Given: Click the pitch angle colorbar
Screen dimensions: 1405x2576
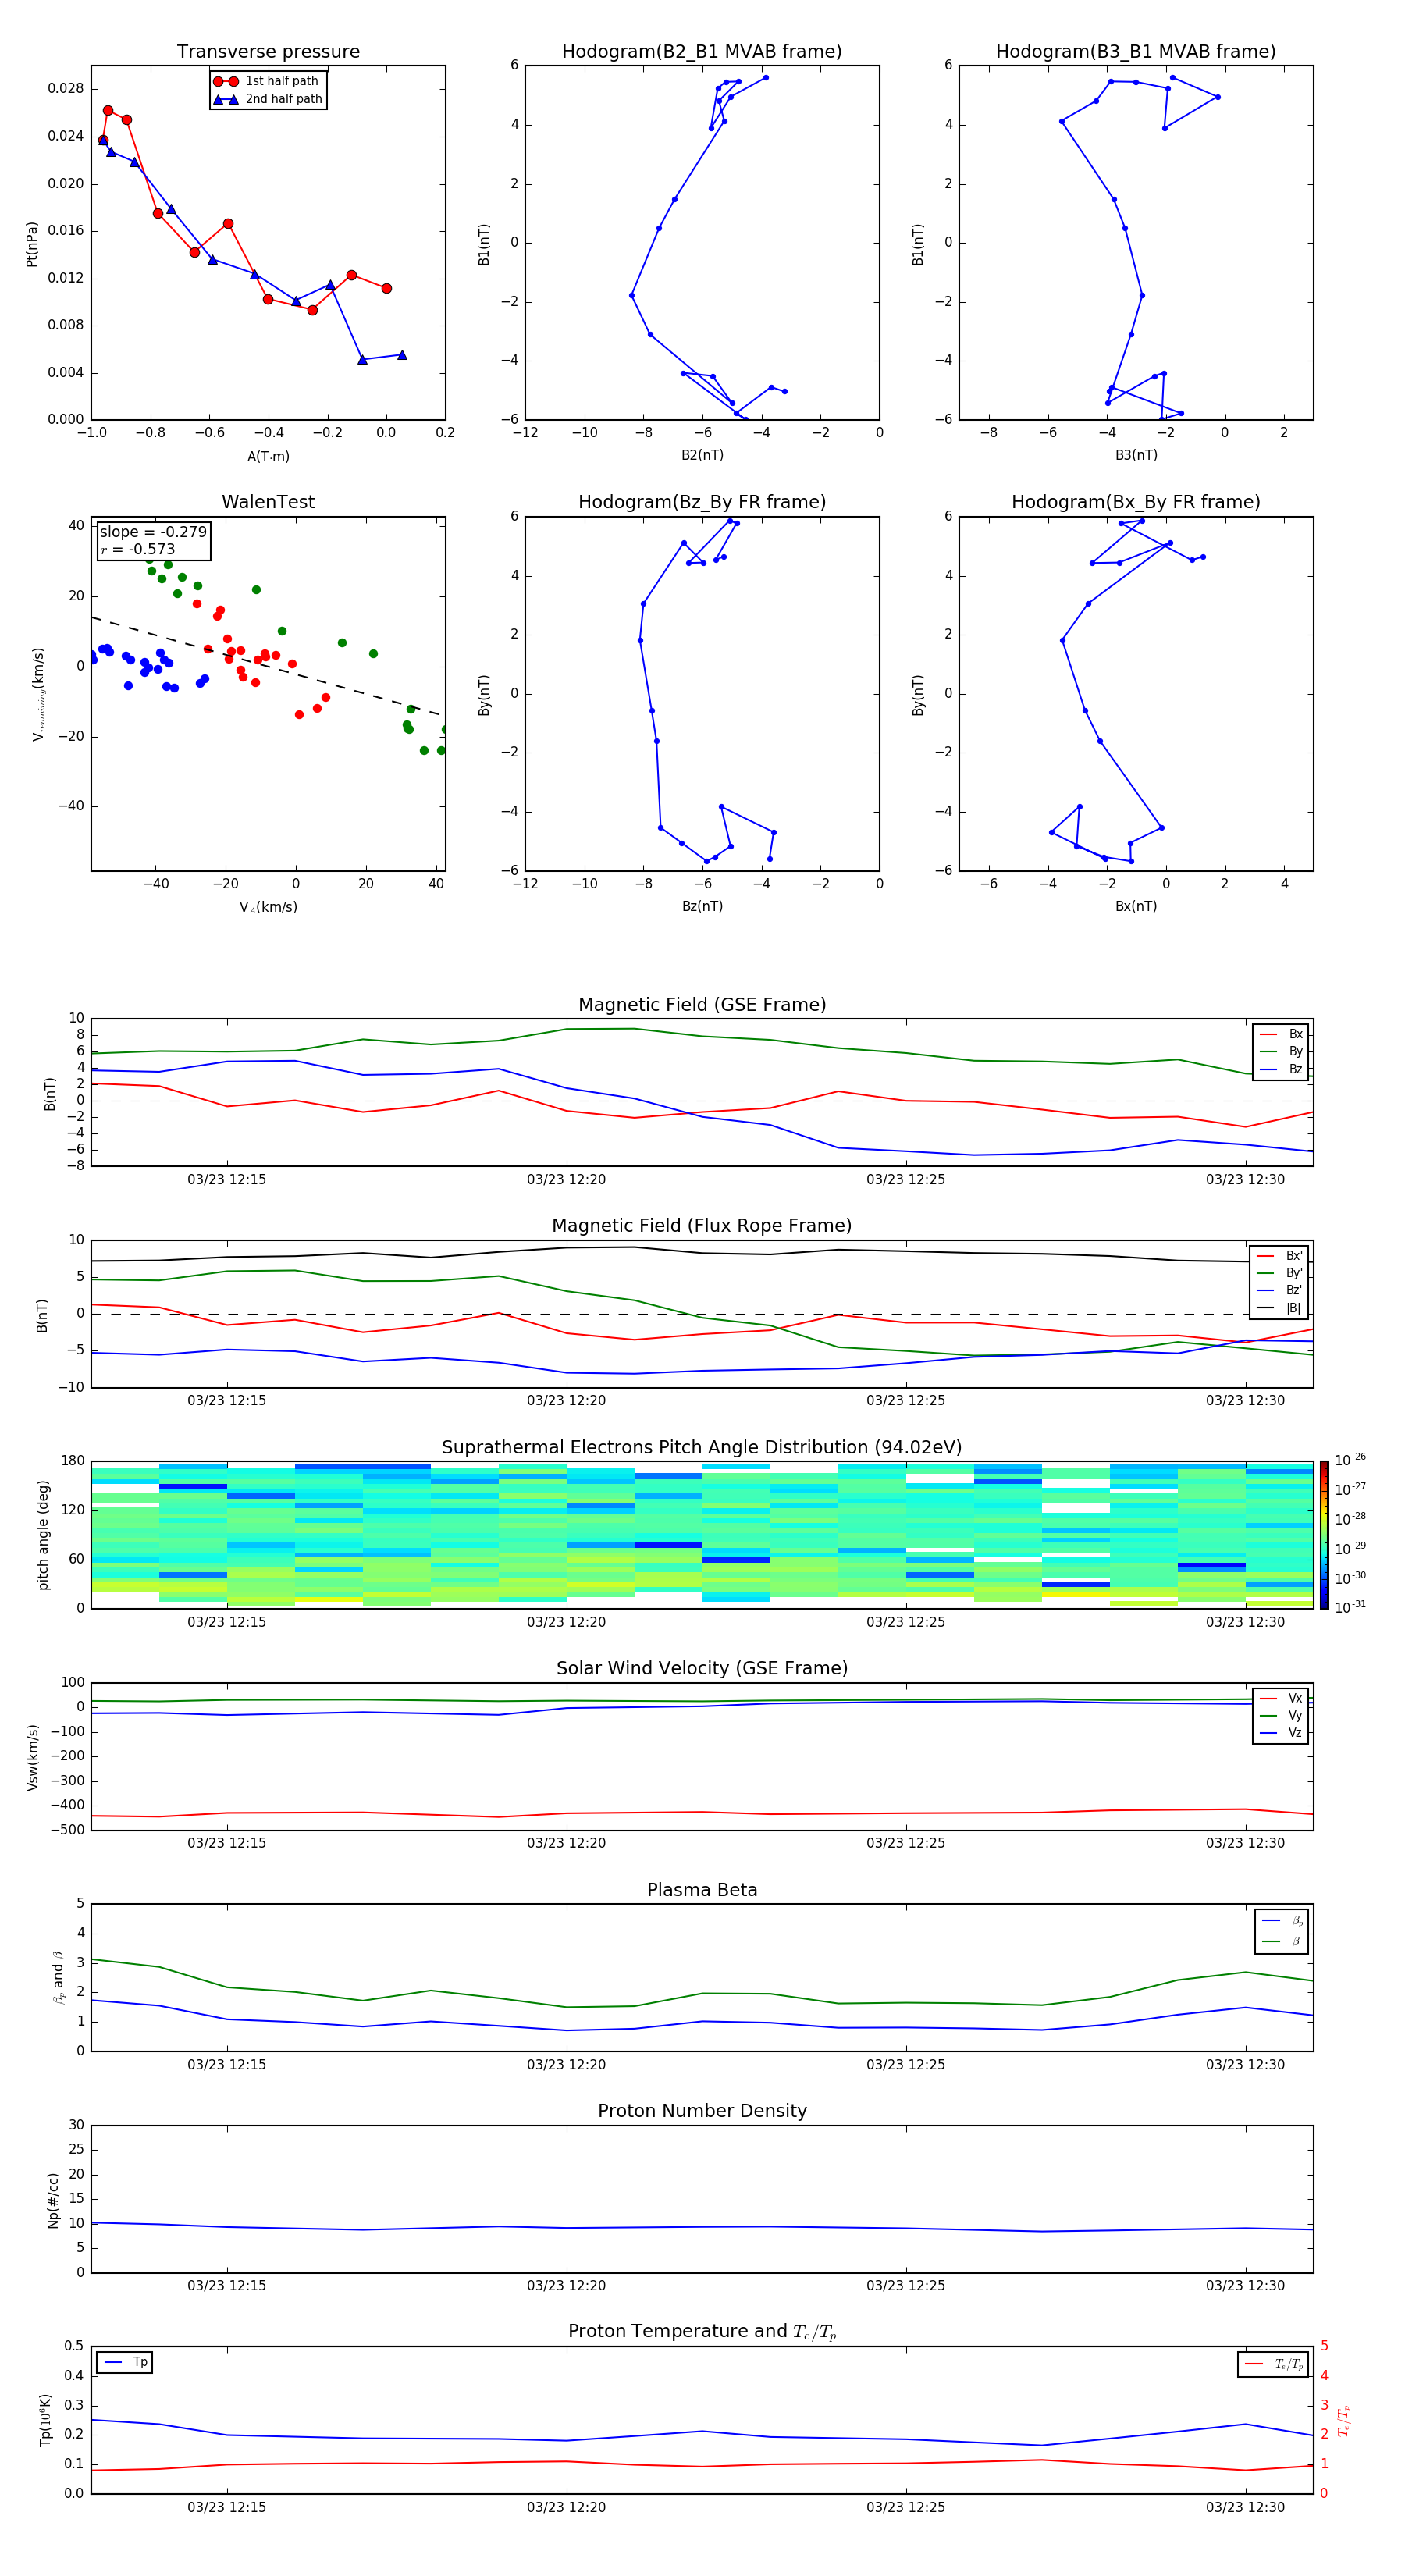Looking at the screenshot, I should click(1324, 1534).
